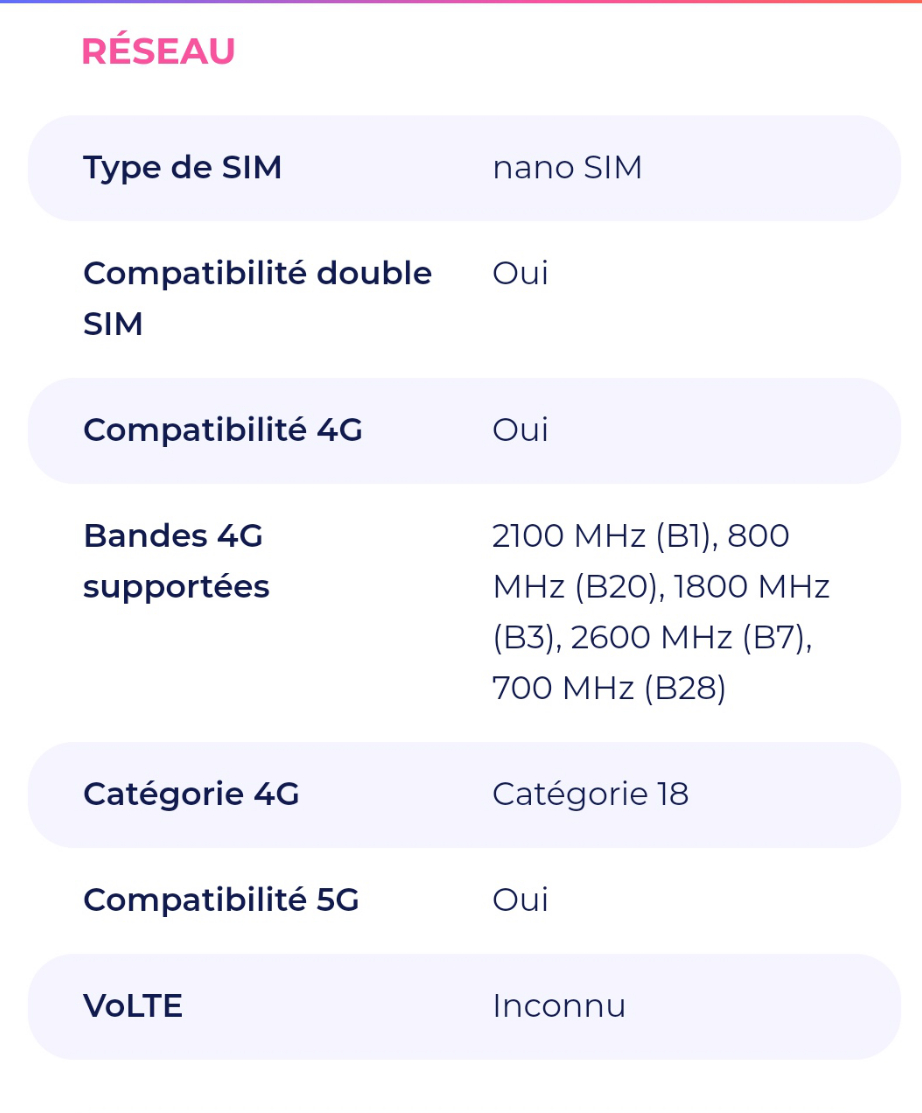Screen dimensions: 922x1113
Task: Select the Type de SIM label
Action: click(x=182, y=168)
